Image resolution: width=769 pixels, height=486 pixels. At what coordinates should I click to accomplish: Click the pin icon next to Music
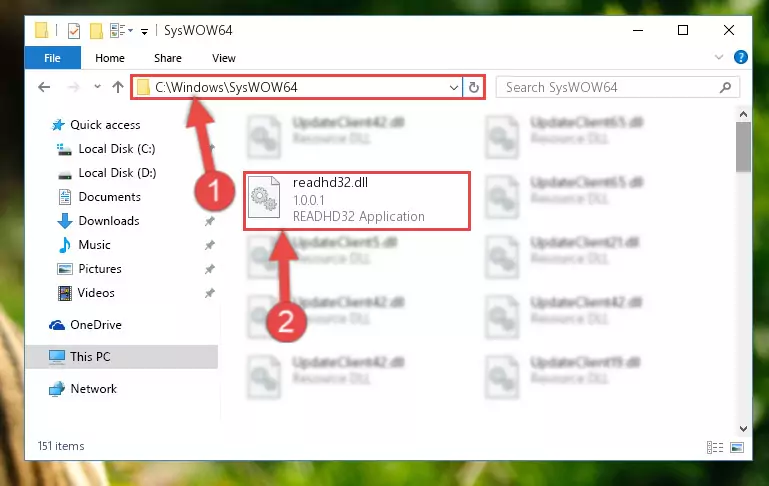pos(209,245)
